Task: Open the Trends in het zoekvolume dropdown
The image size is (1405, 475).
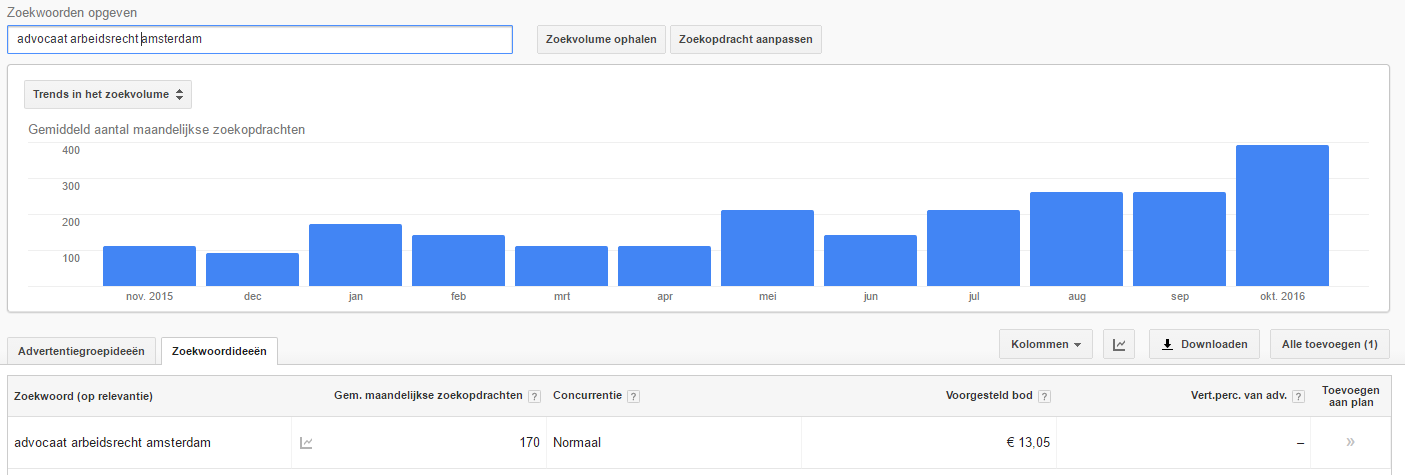Action: point(108,94)
